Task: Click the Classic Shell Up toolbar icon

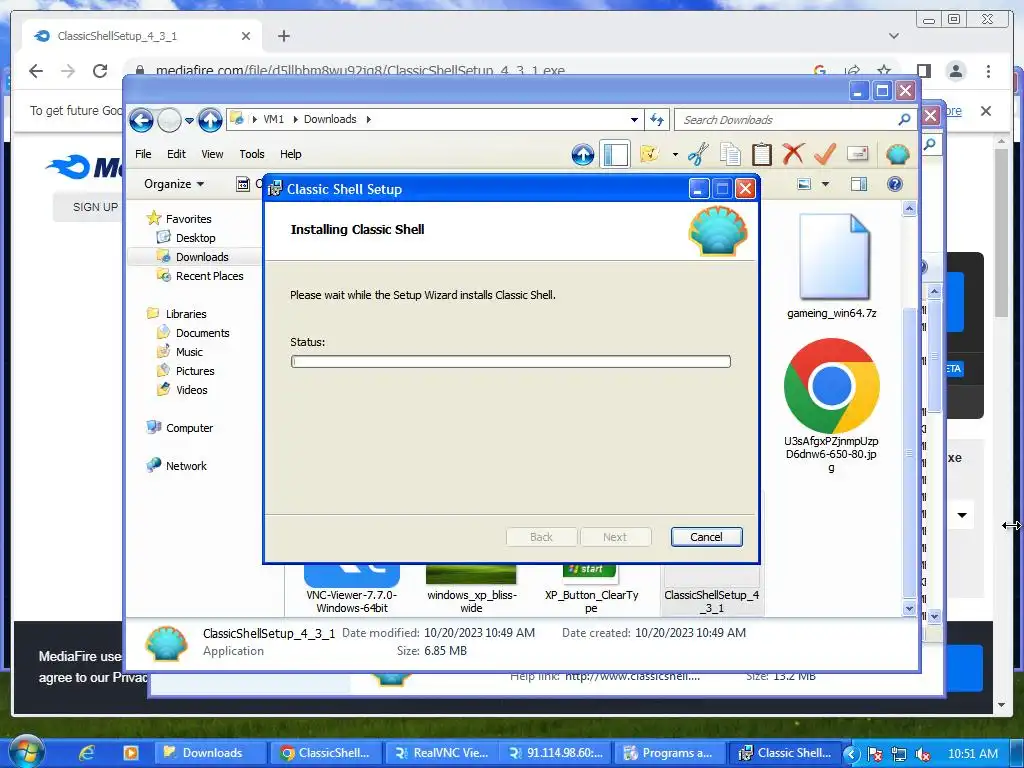Action: tap(583, 155)
